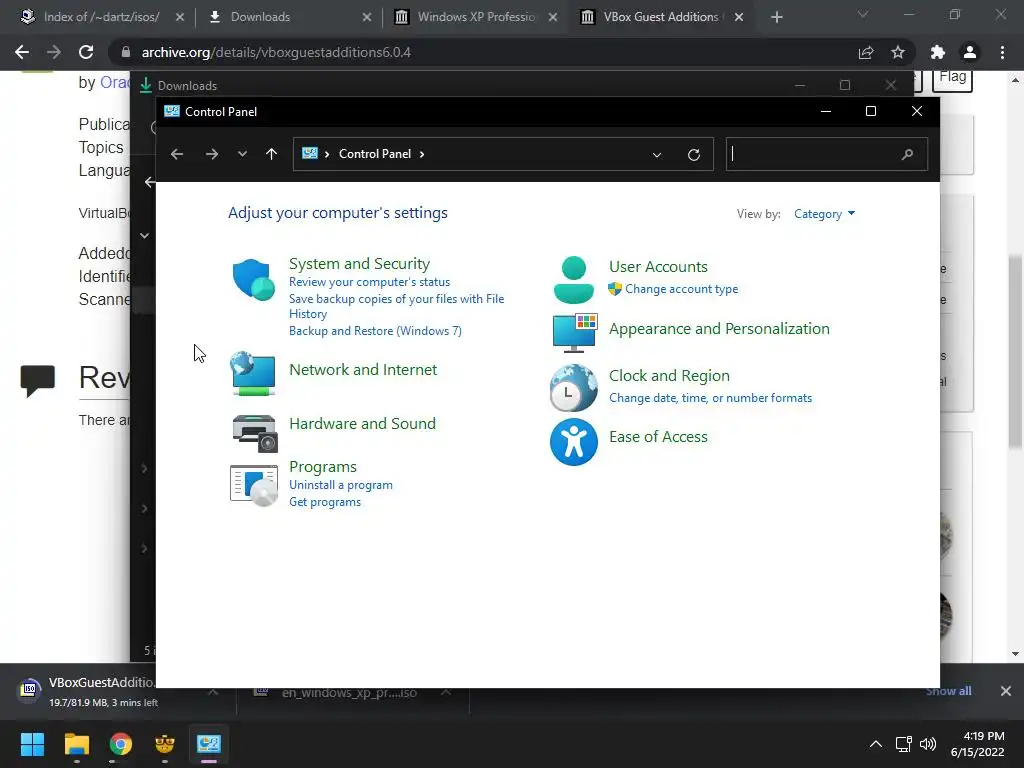Go forward in Control Panel navigation

tap(212, 154)
